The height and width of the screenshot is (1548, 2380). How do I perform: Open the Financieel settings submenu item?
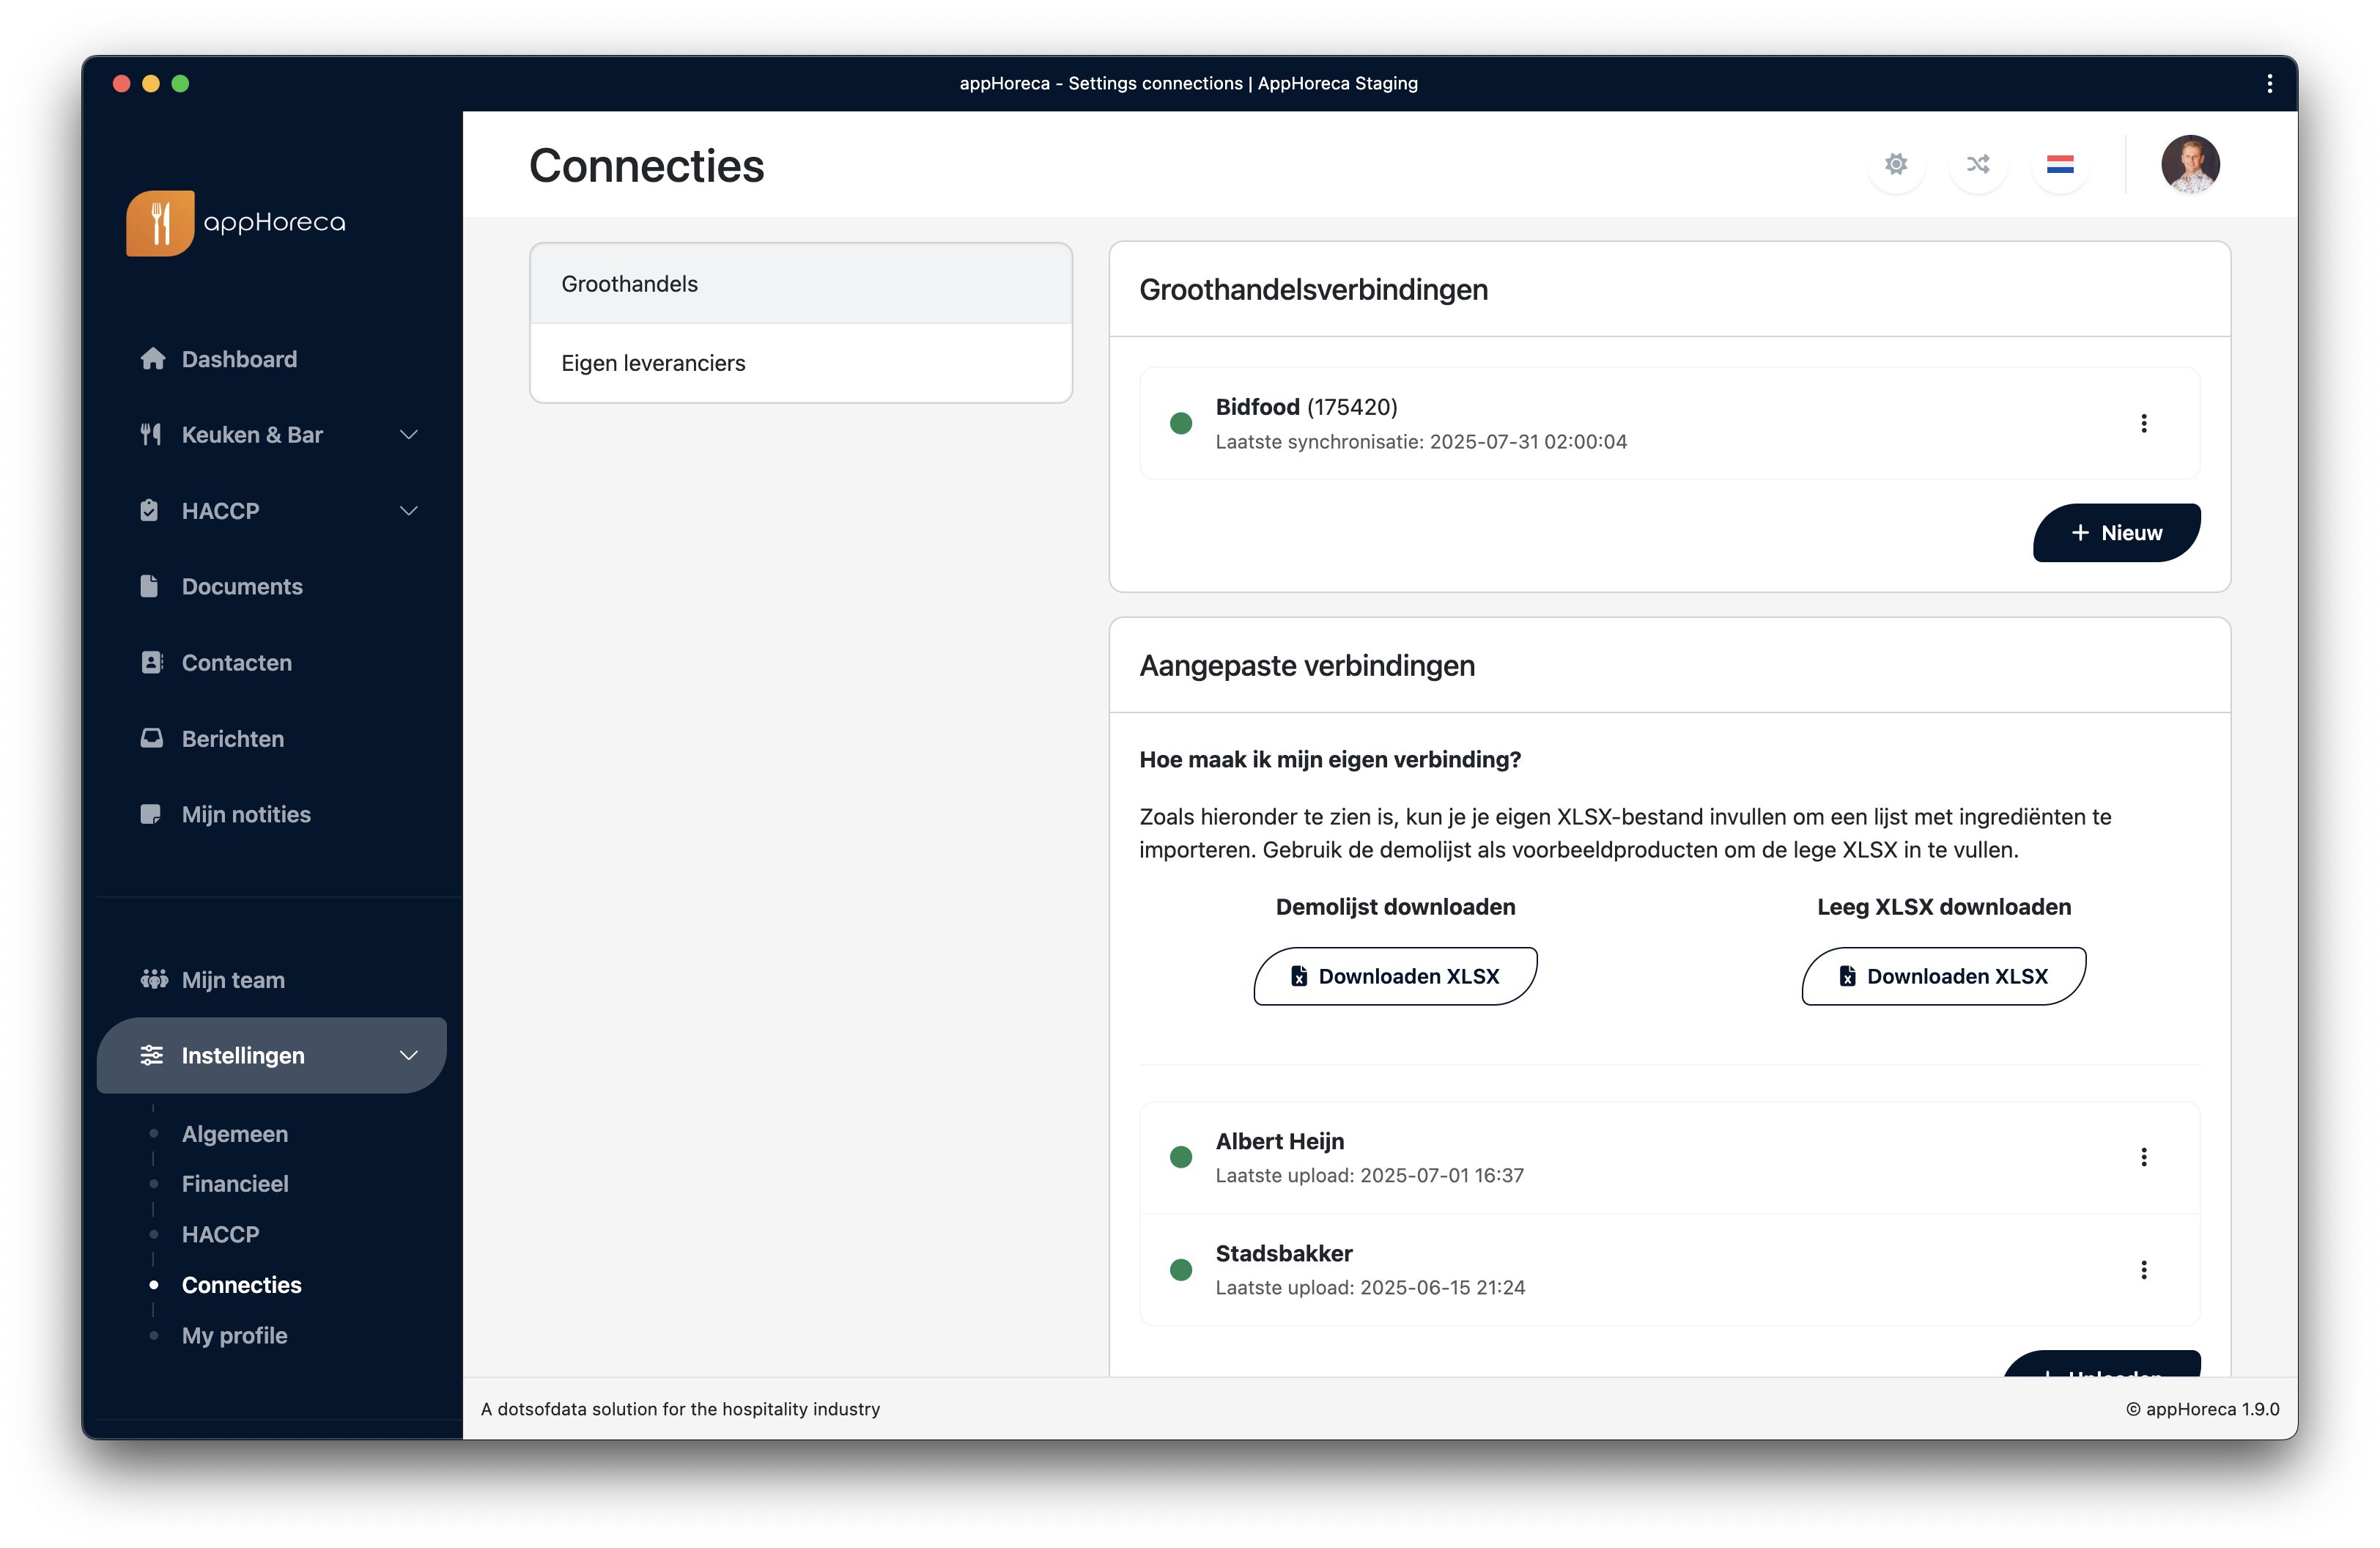(235, 1184)
